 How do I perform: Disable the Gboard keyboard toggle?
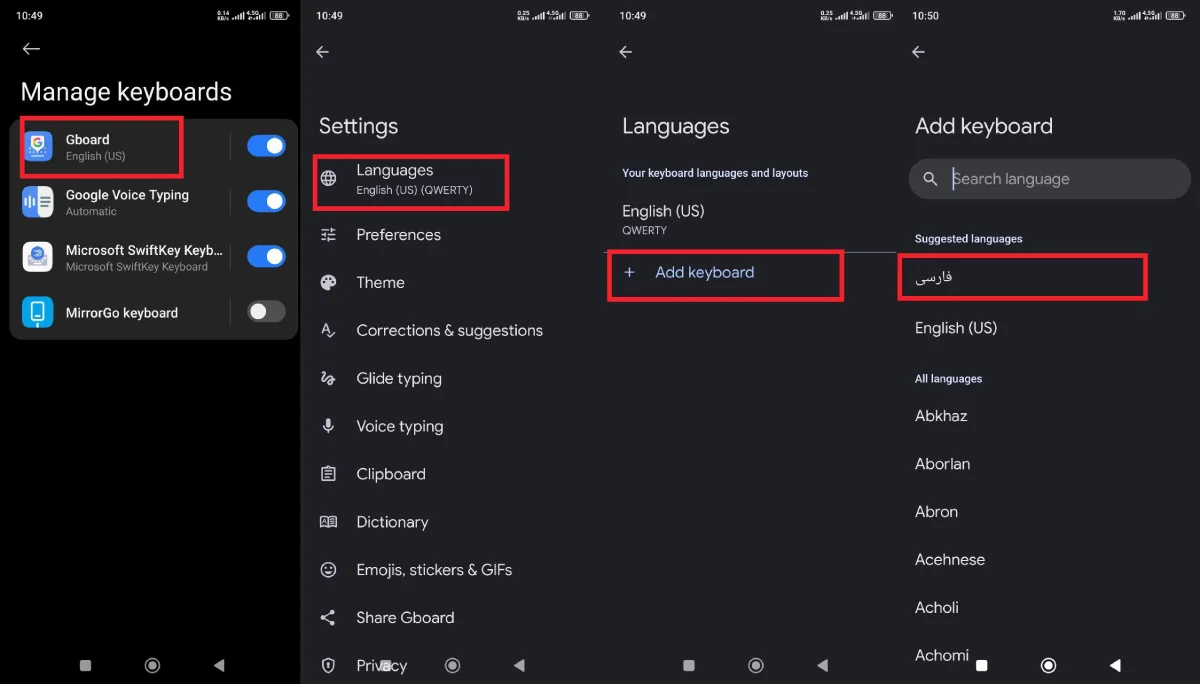click(266, 147)
